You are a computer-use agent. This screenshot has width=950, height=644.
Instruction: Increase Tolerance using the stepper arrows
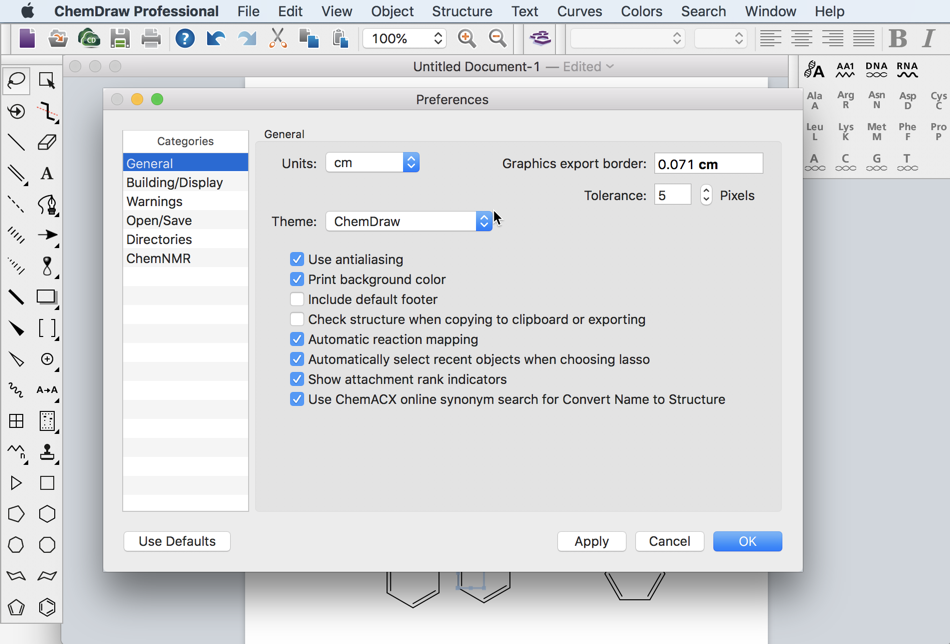(x=704, y=191)
